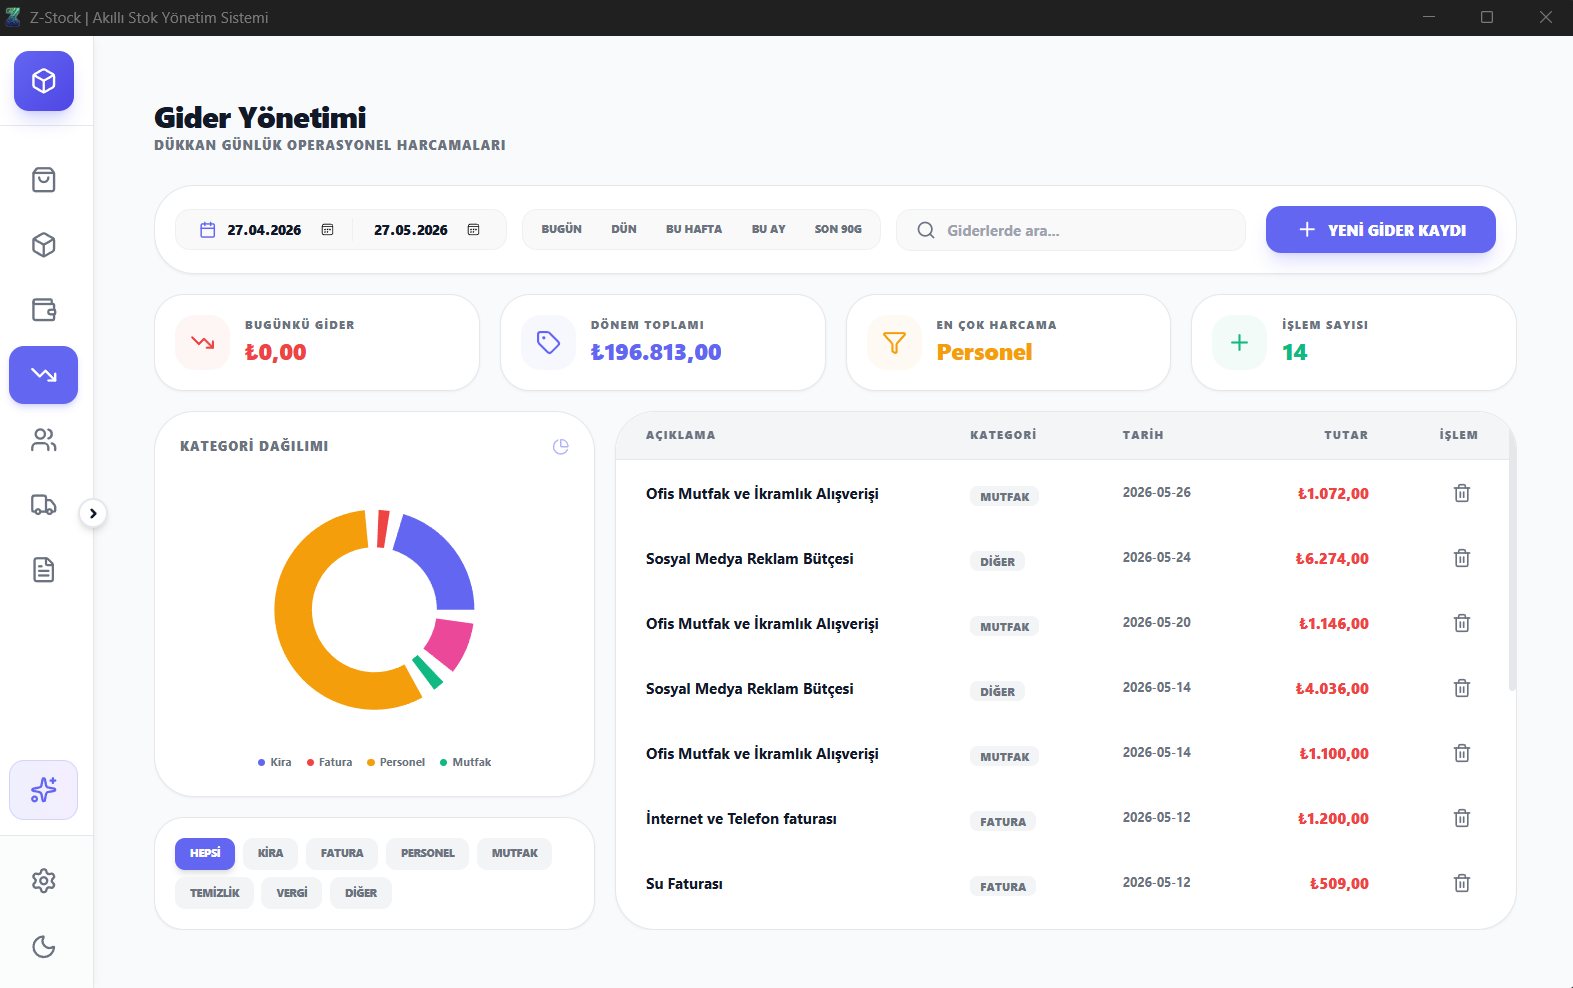Viewport: 1573px width, 988px height.
Task: Click the AI sparkles icon in sidebar
Action: click(44, 790)
